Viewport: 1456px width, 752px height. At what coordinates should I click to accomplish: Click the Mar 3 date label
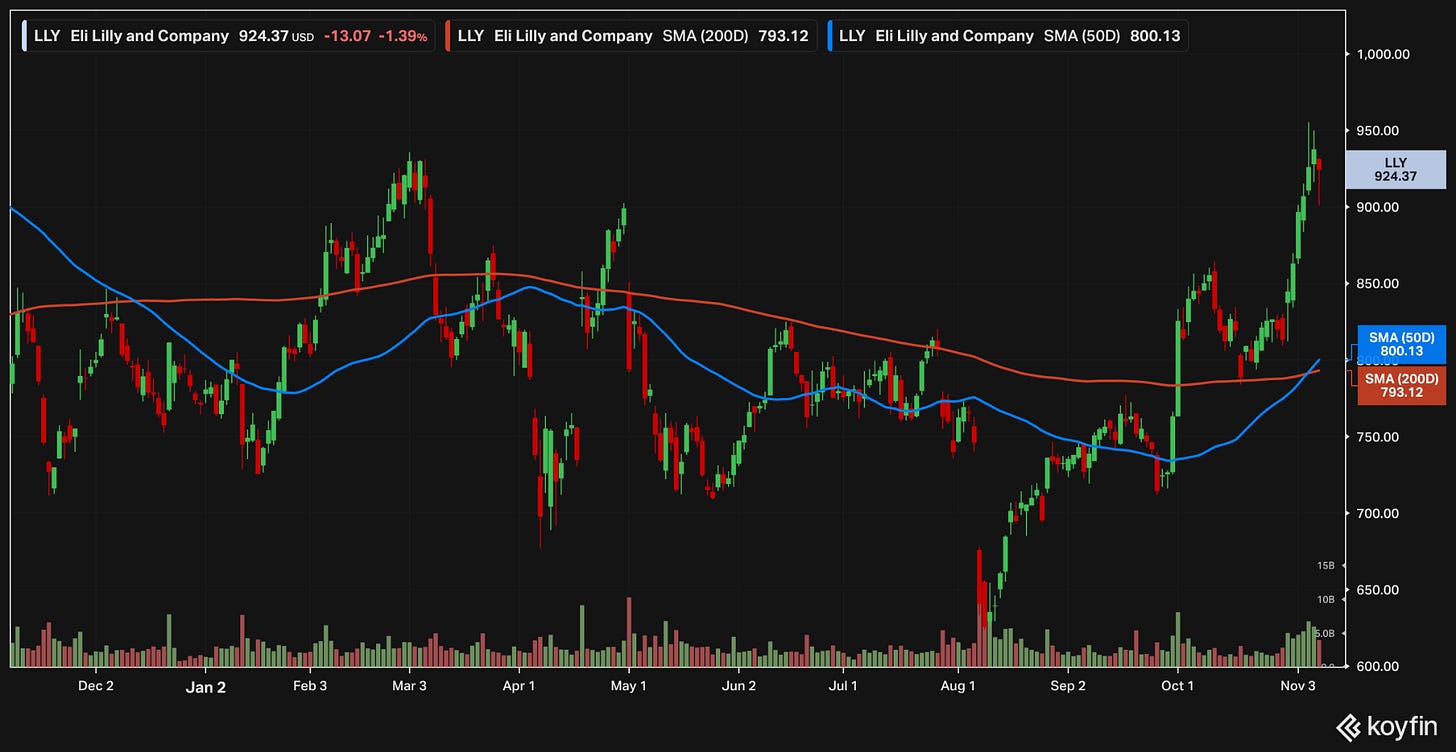410,686
